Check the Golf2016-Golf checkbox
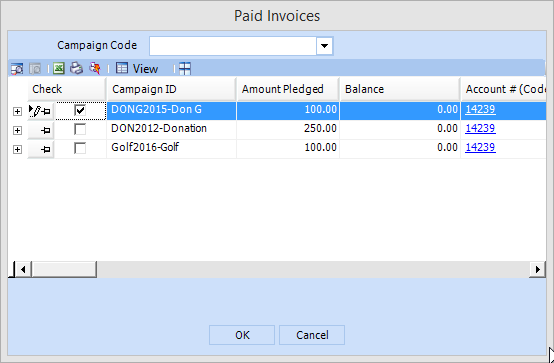 [80, 148]
